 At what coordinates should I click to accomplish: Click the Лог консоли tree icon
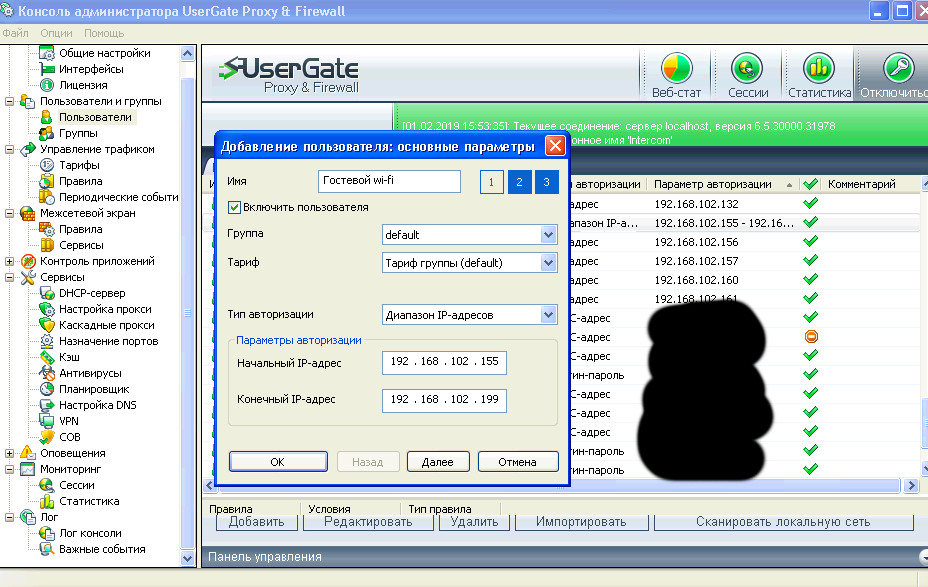[47, 533]
